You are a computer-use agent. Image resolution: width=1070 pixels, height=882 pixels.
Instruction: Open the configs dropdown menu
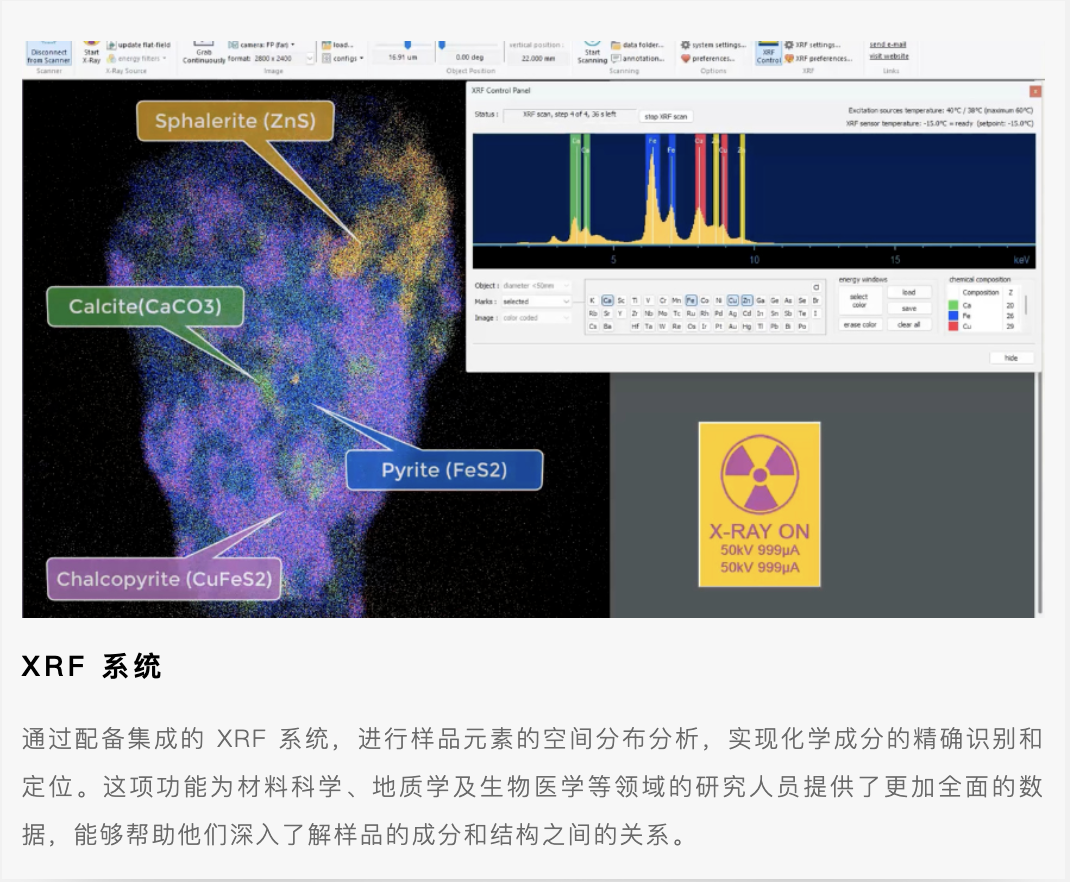(347, 59)
